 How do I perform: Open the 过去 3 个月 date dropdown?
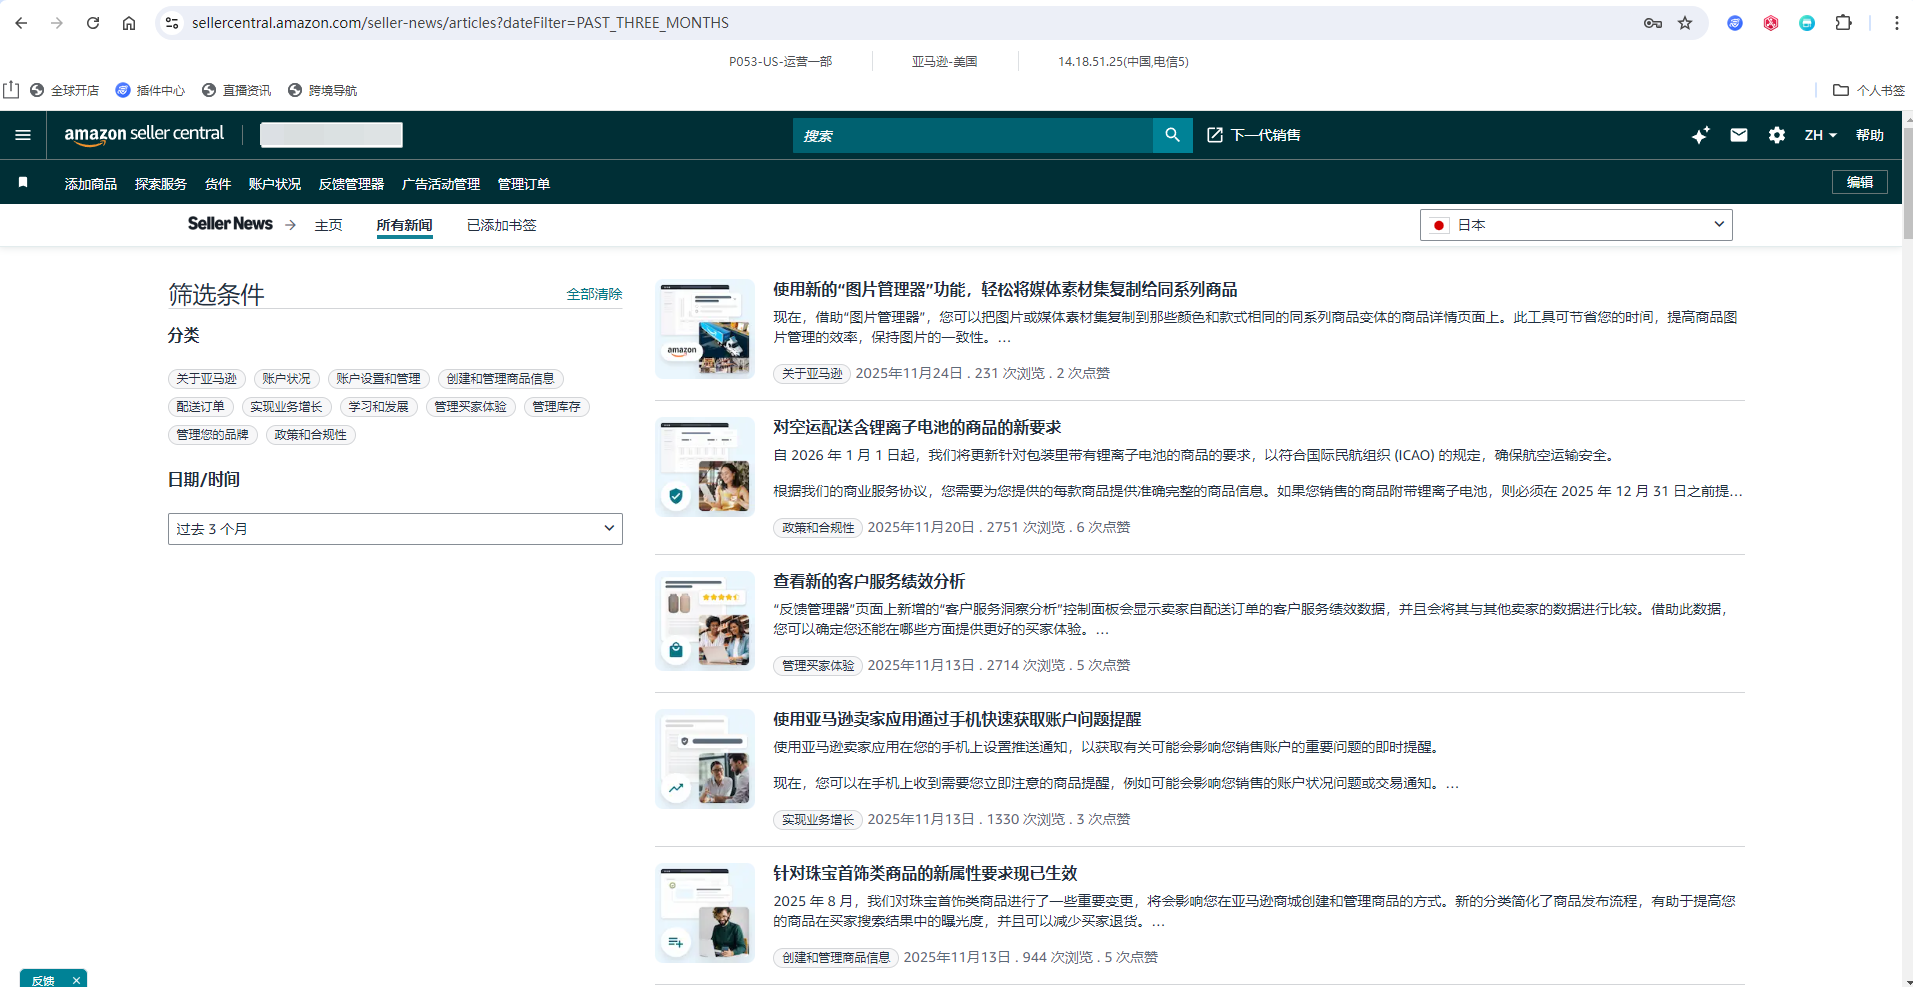tap(395, 529)
